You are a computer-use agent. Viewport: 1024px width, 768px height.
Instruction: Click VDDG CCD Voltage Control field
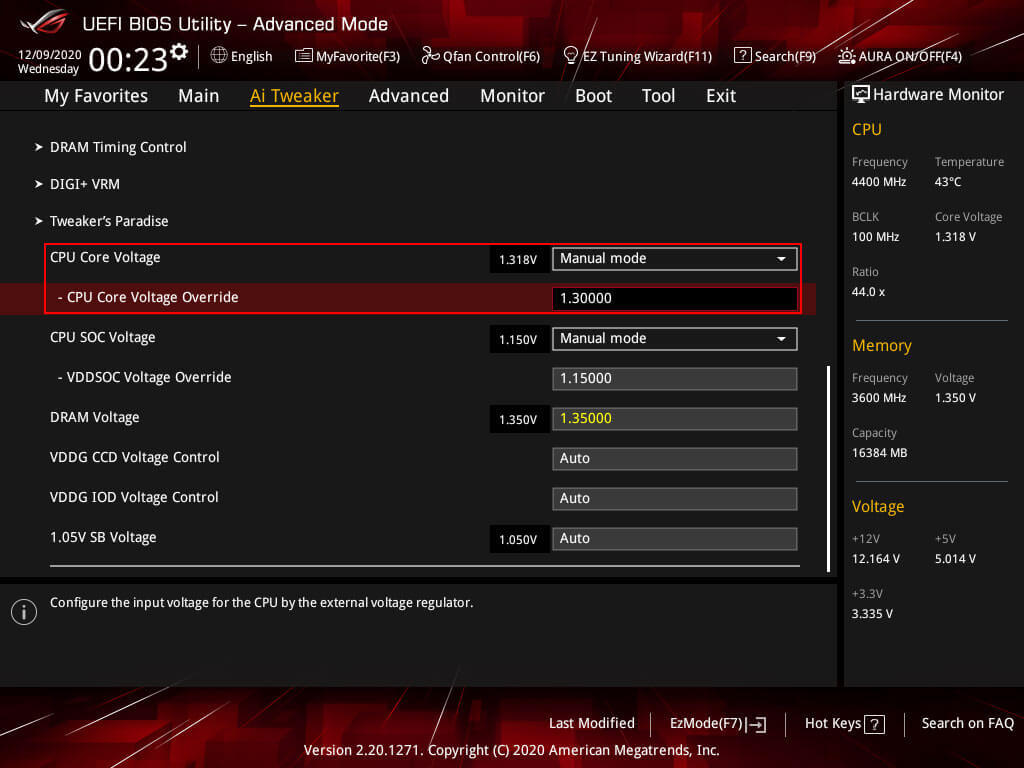click(x=675, y=458)
